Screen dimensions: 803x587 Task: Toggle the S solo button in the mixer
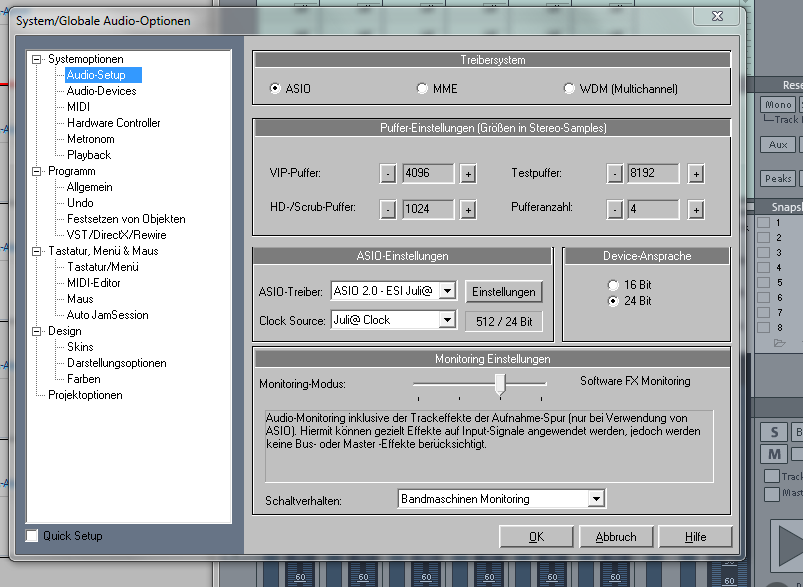tap(774, 432)
